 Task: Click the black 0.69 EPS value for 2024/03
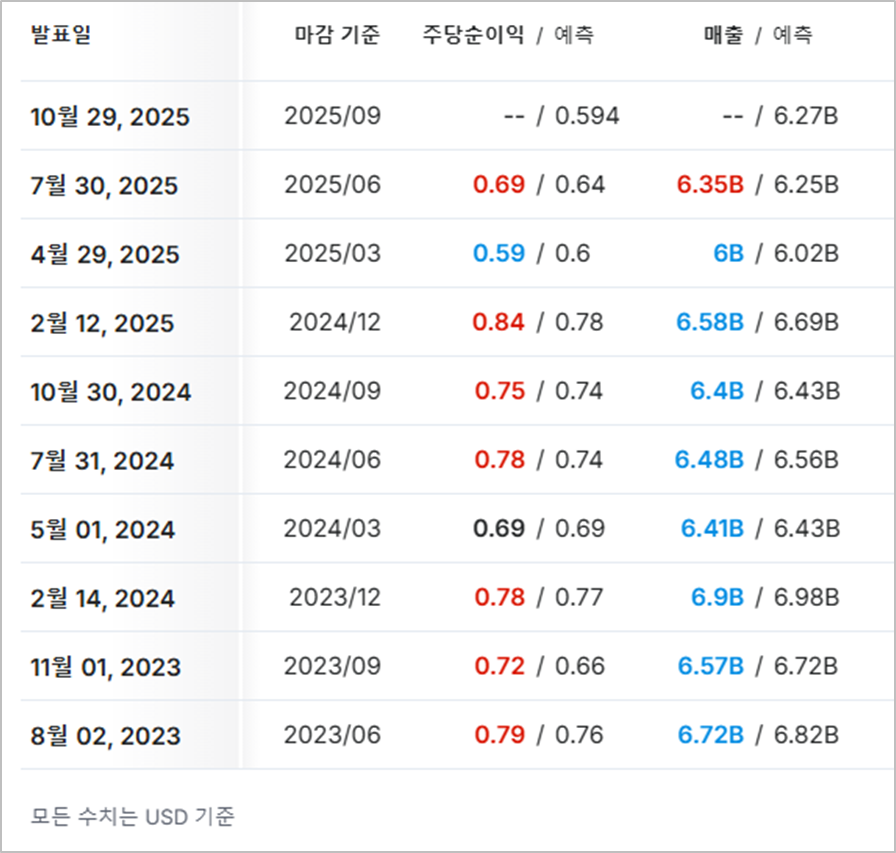click(499, 528)
